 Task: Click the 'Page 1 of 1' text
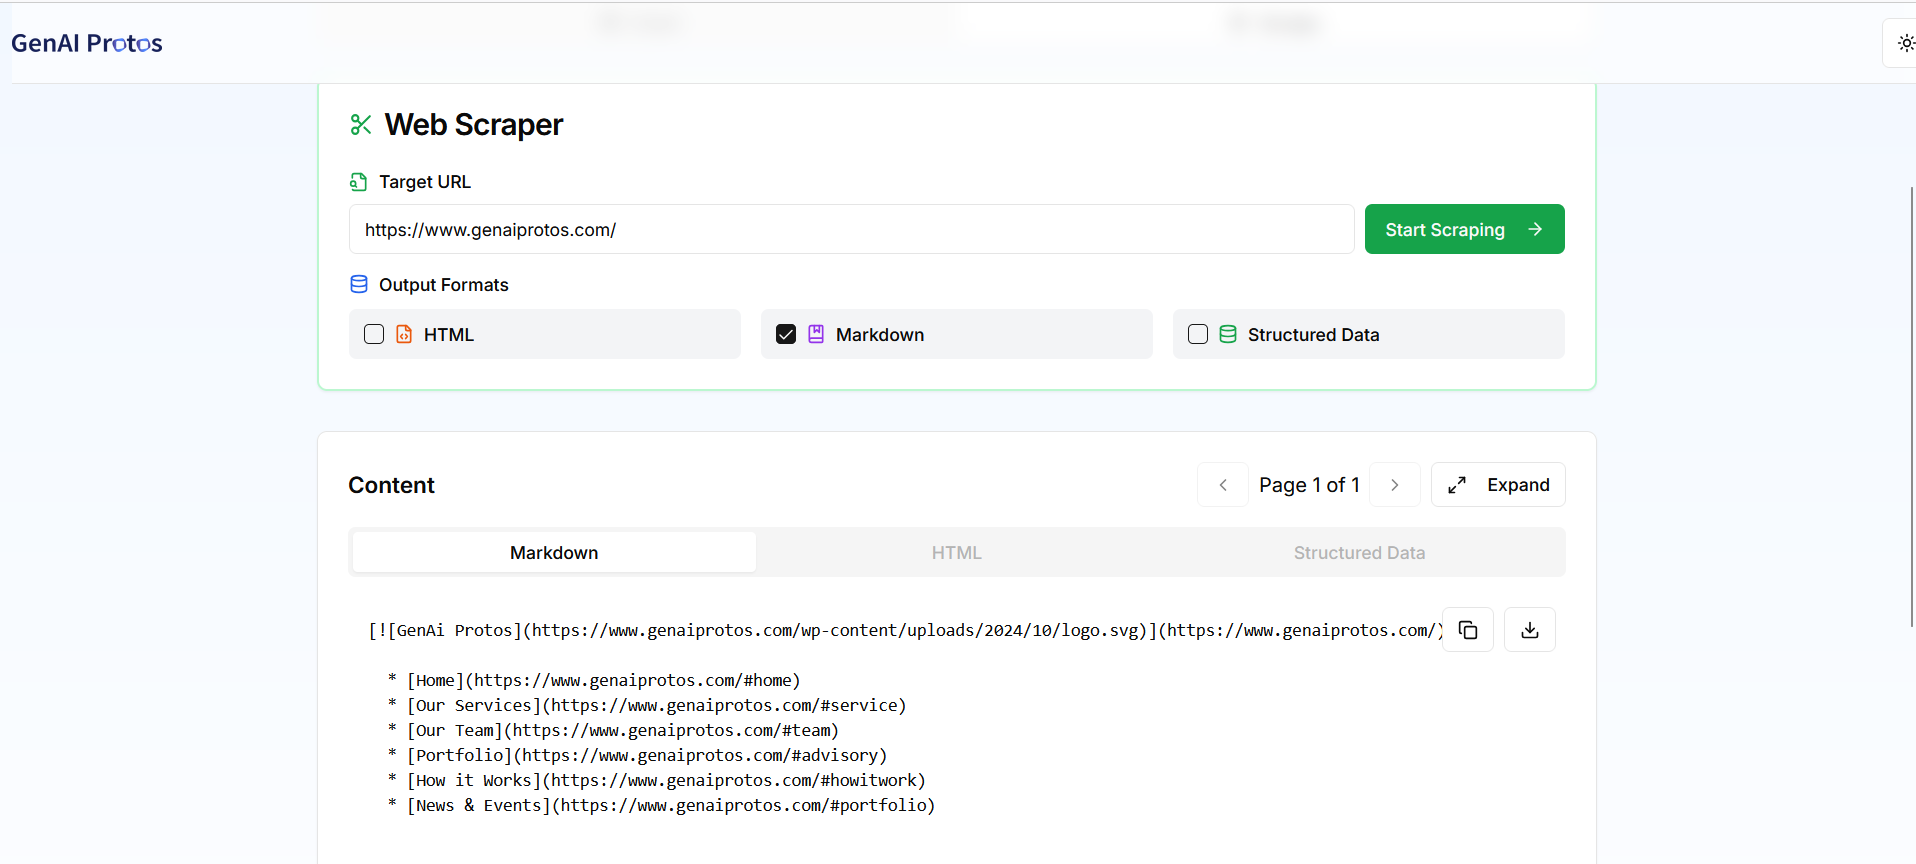point(1309,485)
